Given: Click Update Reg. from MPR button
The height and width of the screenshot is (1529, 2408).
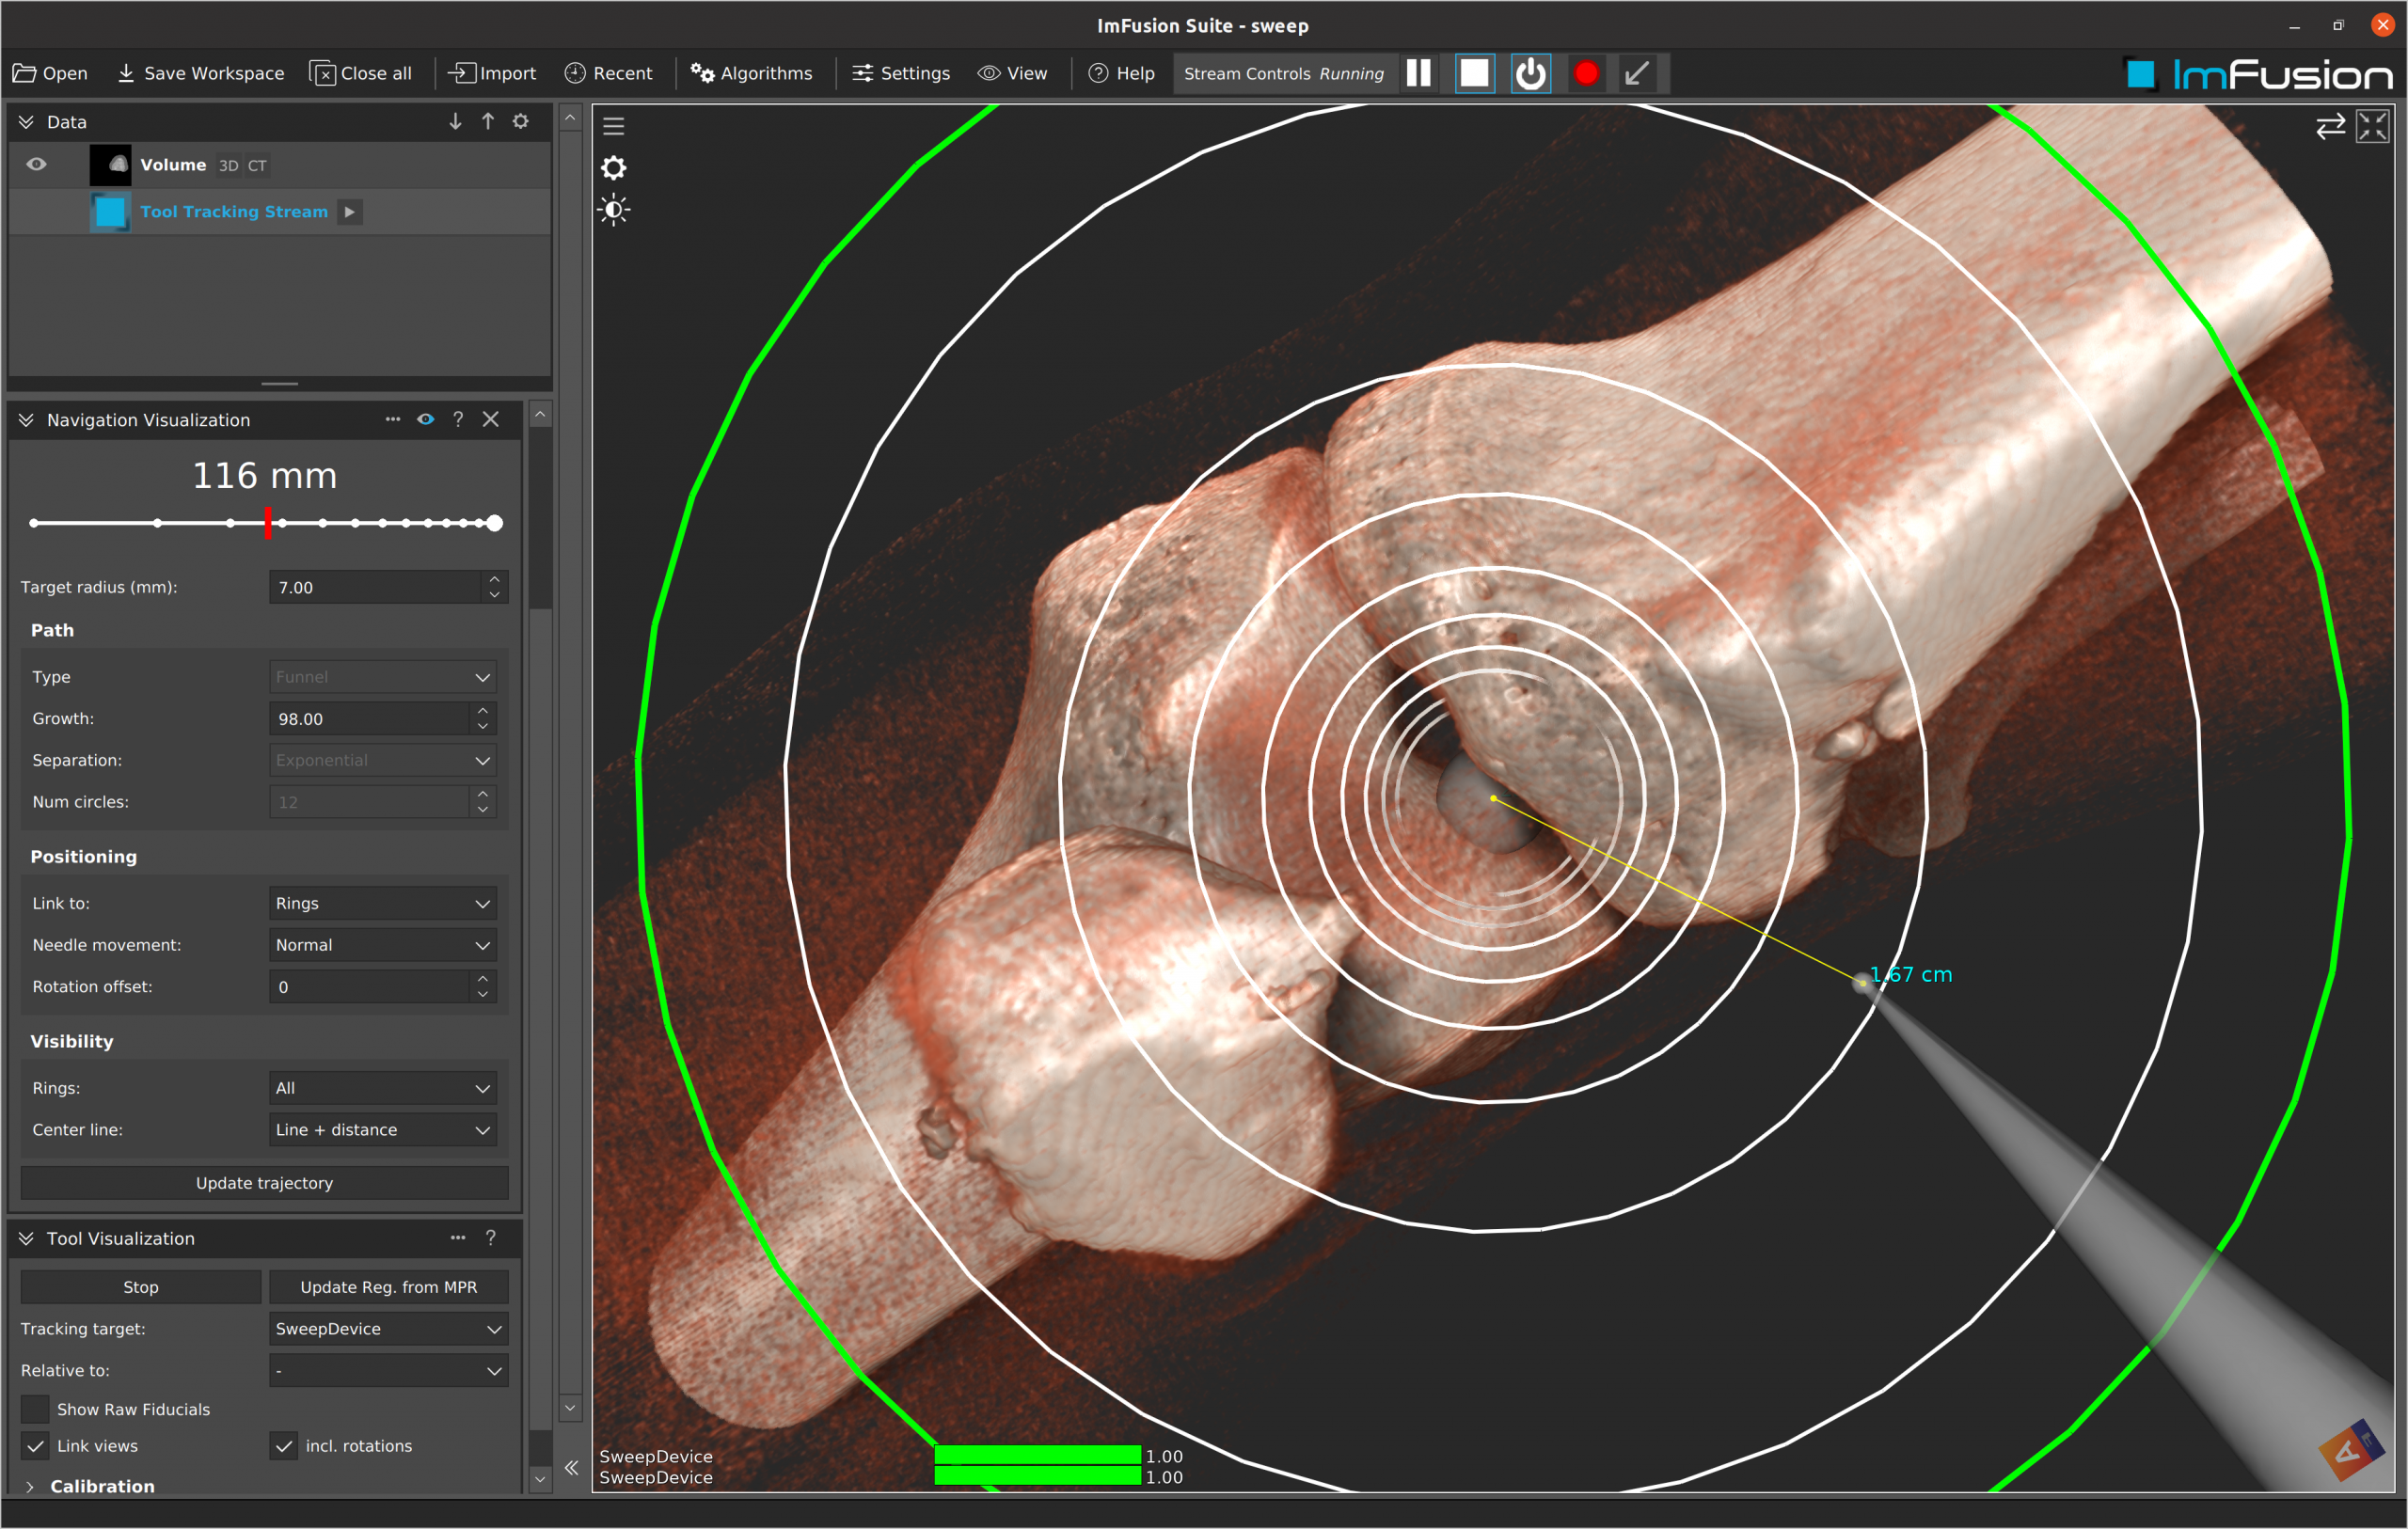Looking at the screenshot, I should (x=388, y=1287).
